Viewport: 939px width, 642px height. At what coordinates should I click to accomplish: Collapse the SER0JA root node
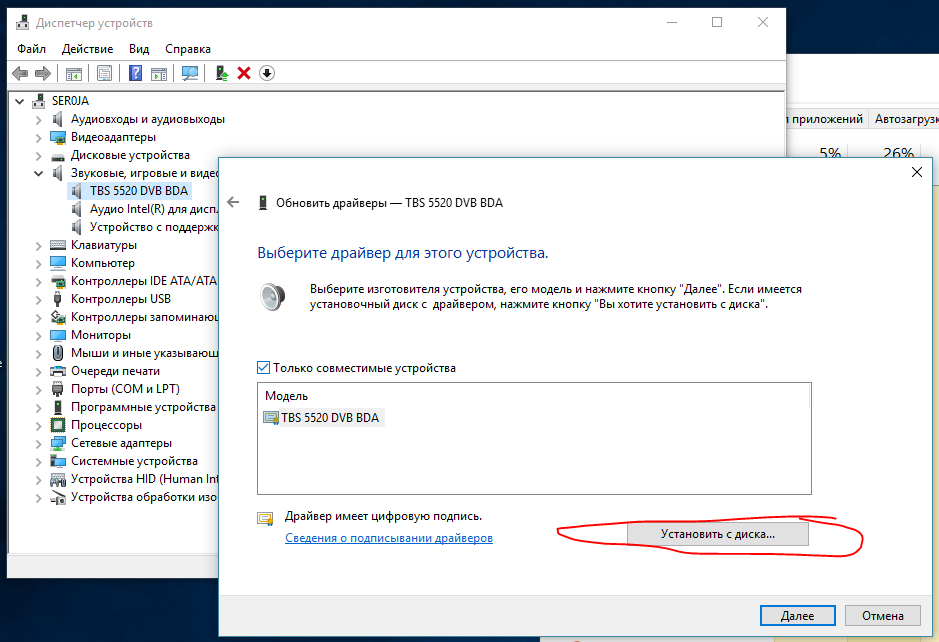[x=20, y=101]
